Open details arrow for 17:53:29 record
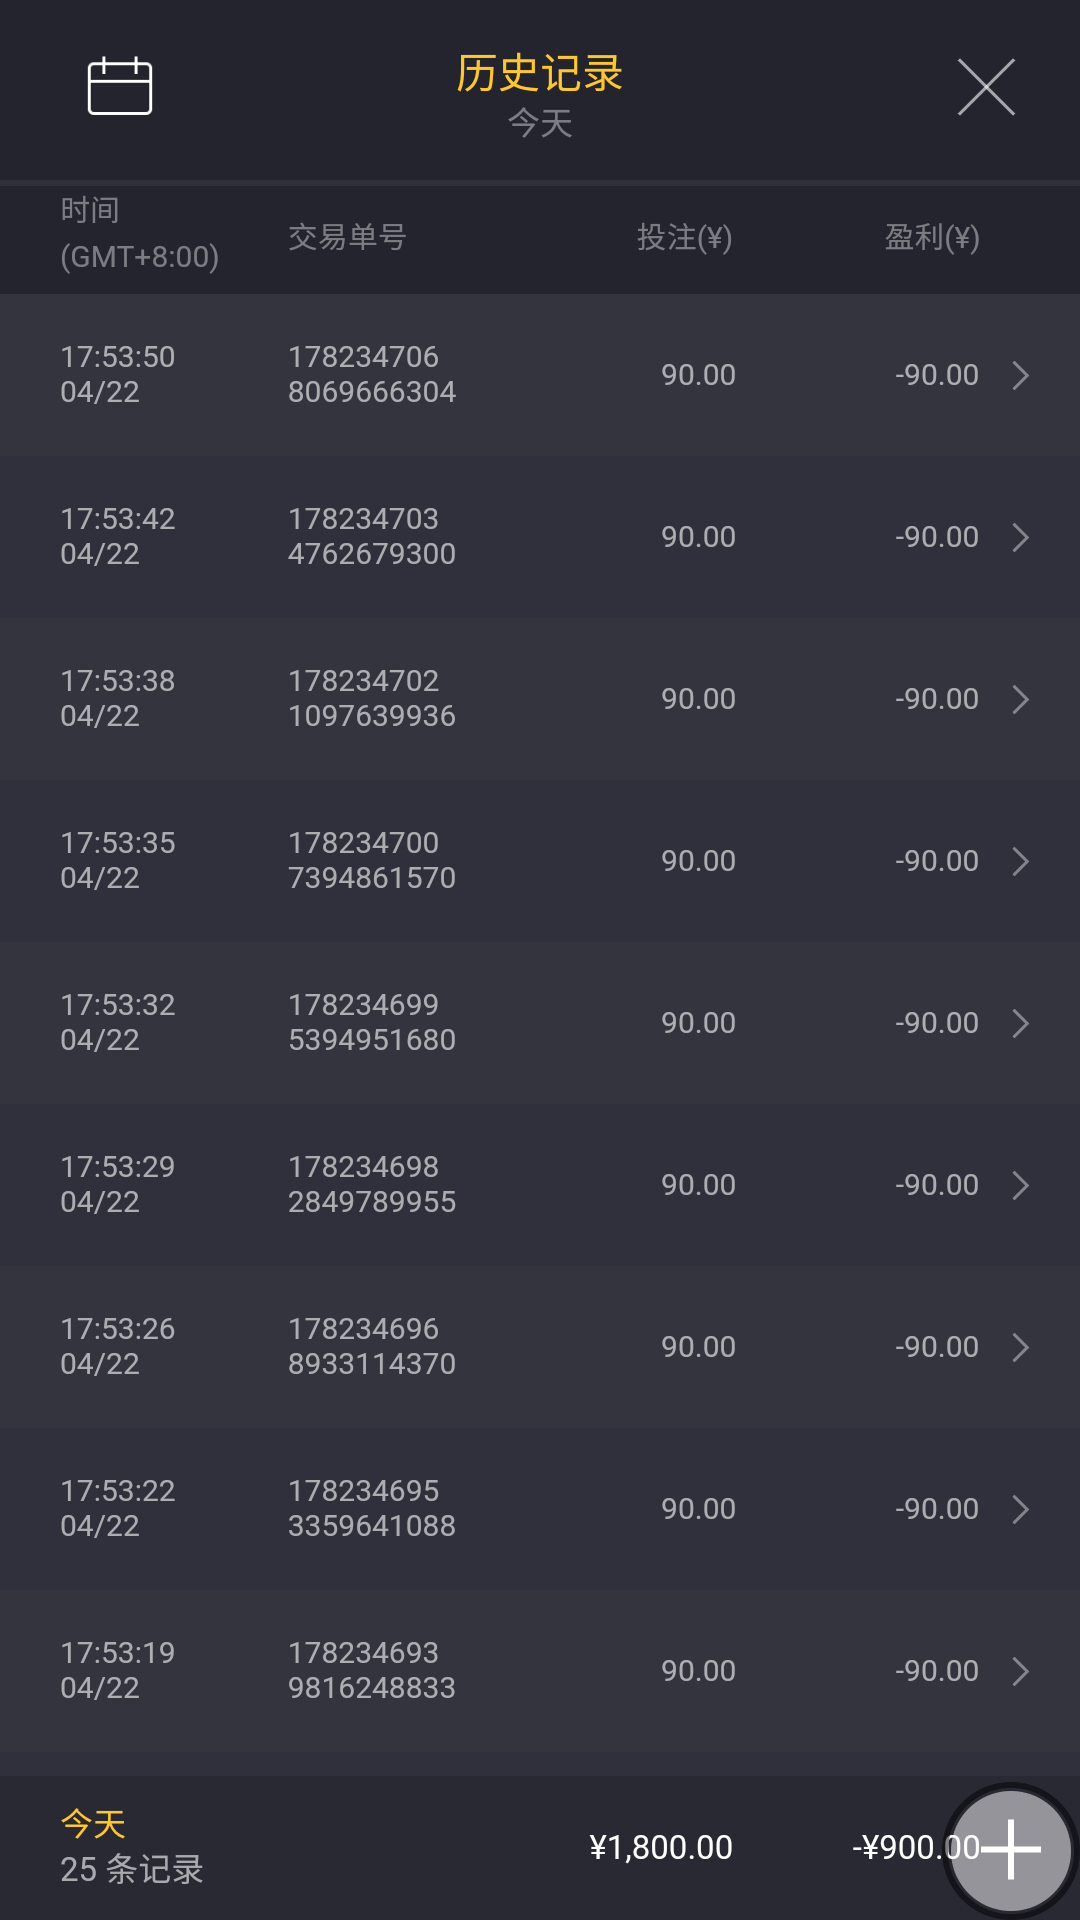This screenshot has width=1080, height=1920. [1020, 1186]
